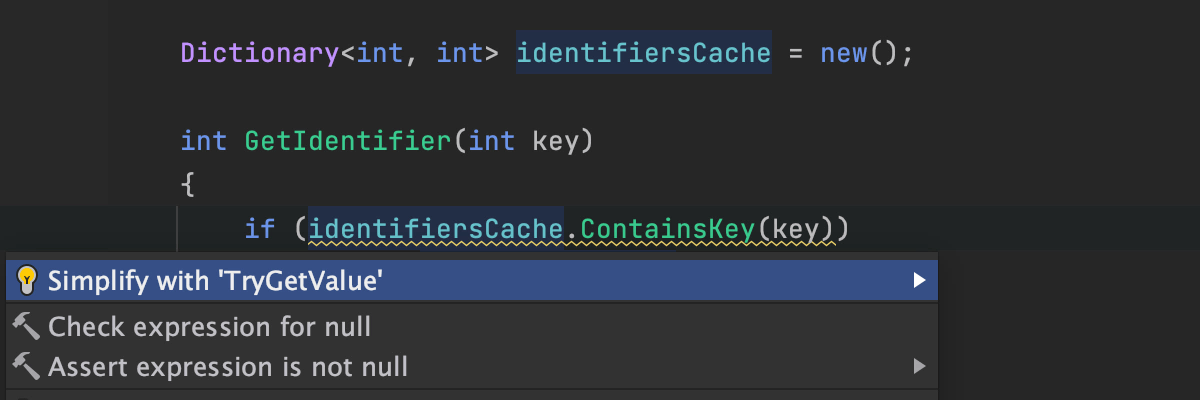Choose Check expression for null
The width and height of the screenshot is (1200, 400).
pyautogui.click(x=209, y=327)
